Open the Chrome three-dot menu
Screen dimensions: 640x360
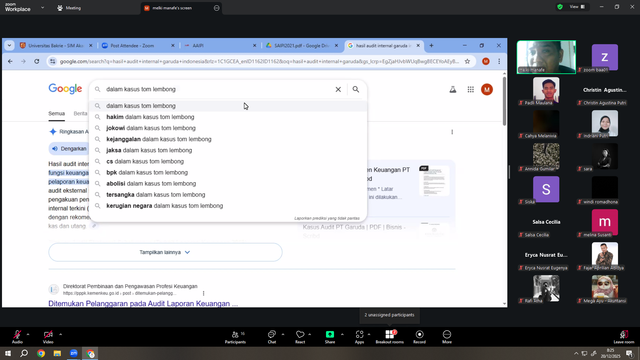[x=499, y=61]
